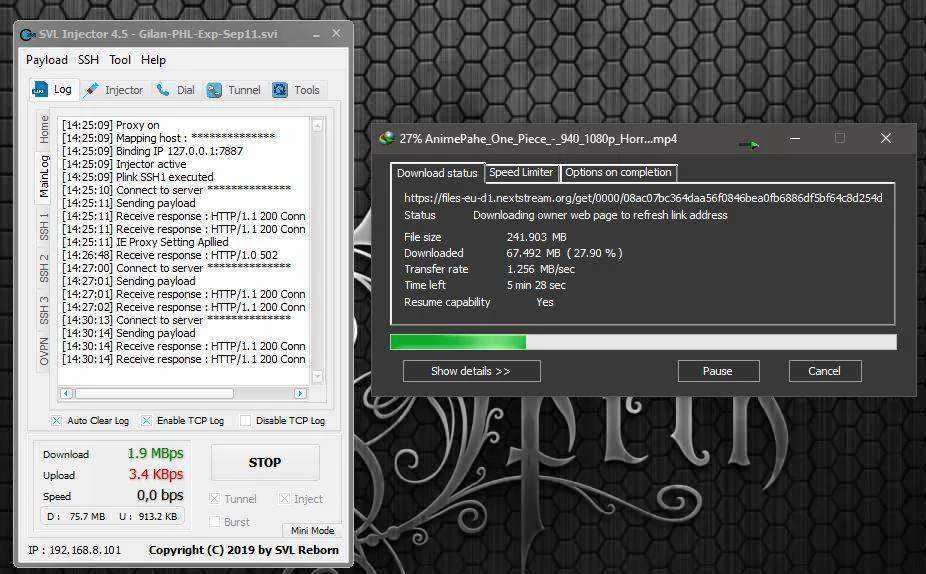Screen dimensions: 926x574
Task: Close the download dialog window
Action: 886,138
